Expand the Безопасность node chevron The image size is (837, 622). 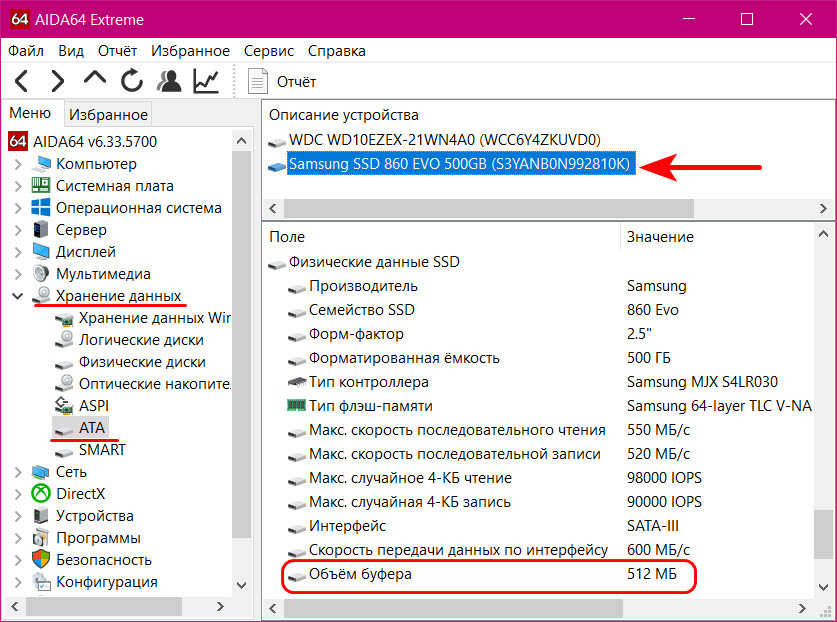18,560
